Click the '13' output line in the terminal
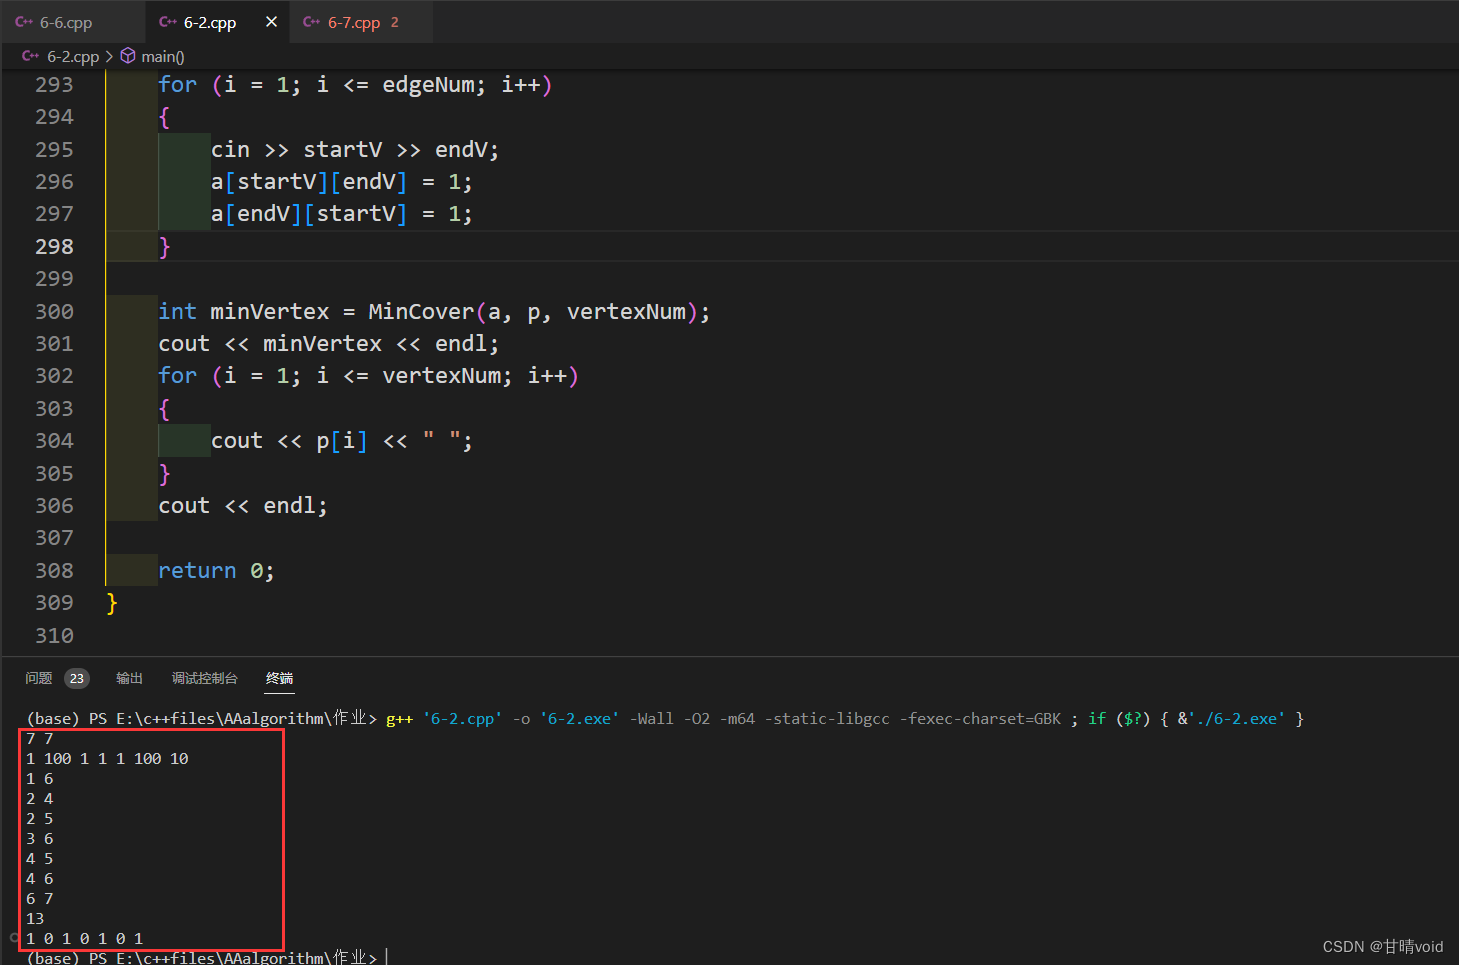This screenshot has height=965, width=1459. (x=35, y=919)
